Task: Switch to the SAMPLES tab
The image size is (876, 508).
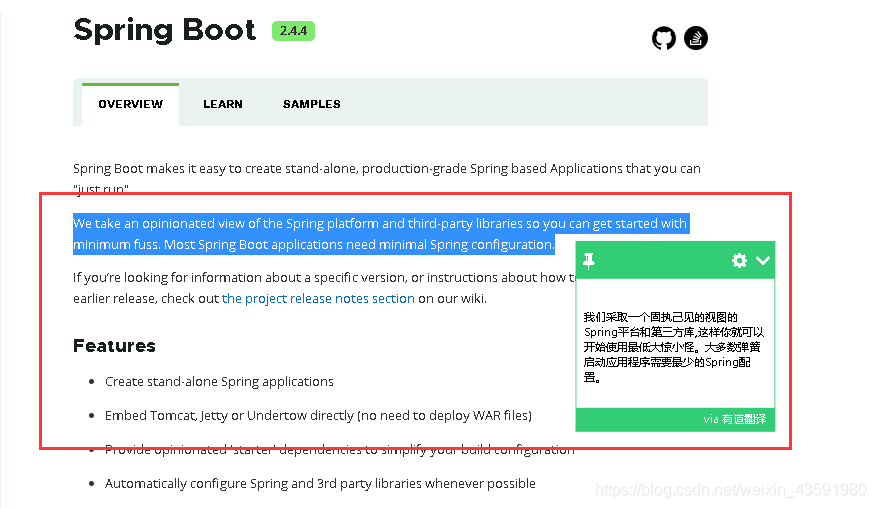Action: coord(312,104)
